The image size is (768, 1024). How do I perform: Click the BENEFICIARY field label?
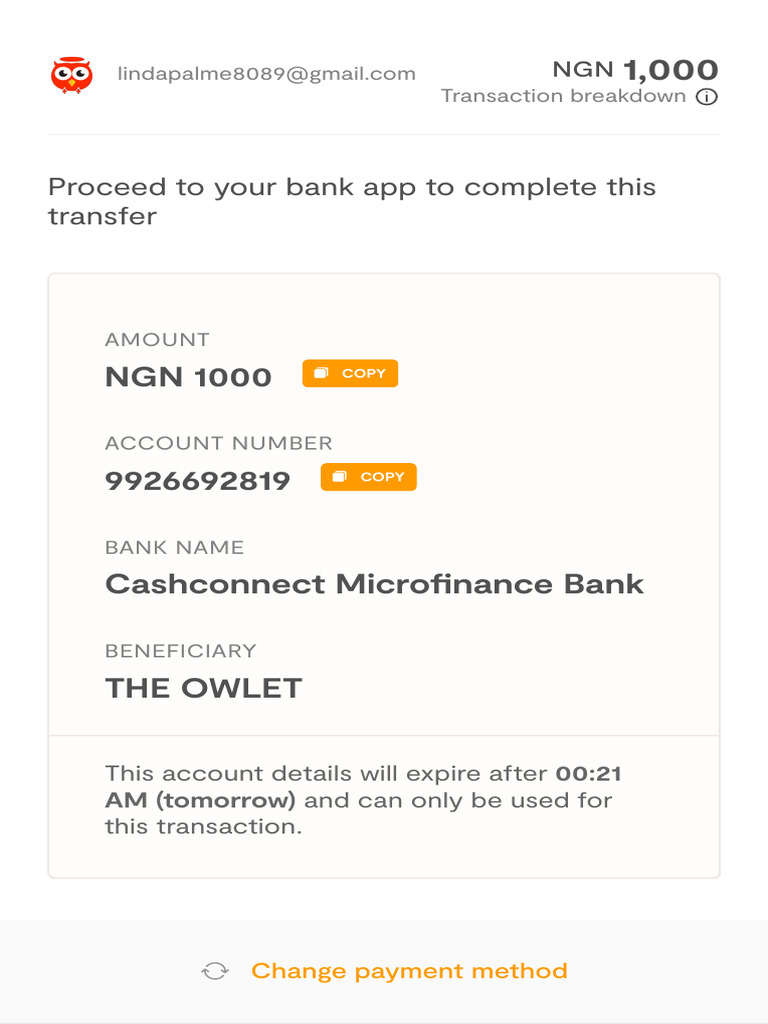180,651
